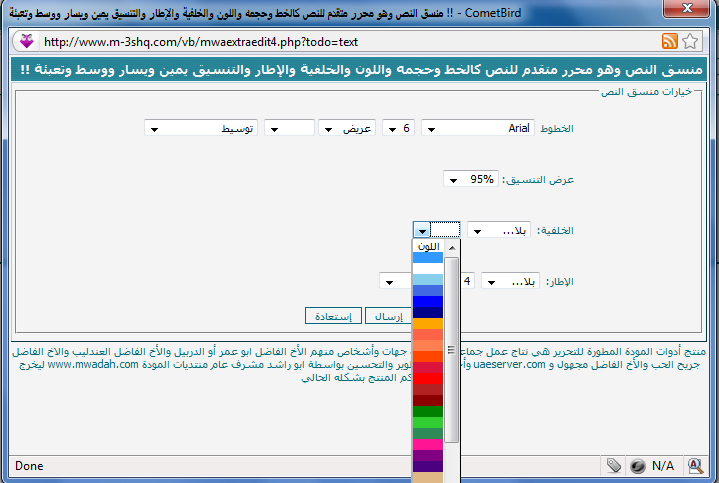Select the اللون header option in the color list

[428, 246]
